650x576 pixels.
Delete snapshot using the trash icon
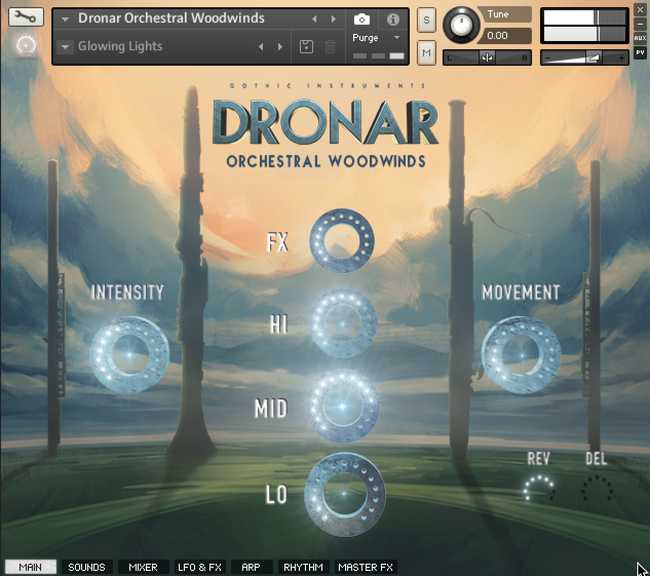coord(330,47)
